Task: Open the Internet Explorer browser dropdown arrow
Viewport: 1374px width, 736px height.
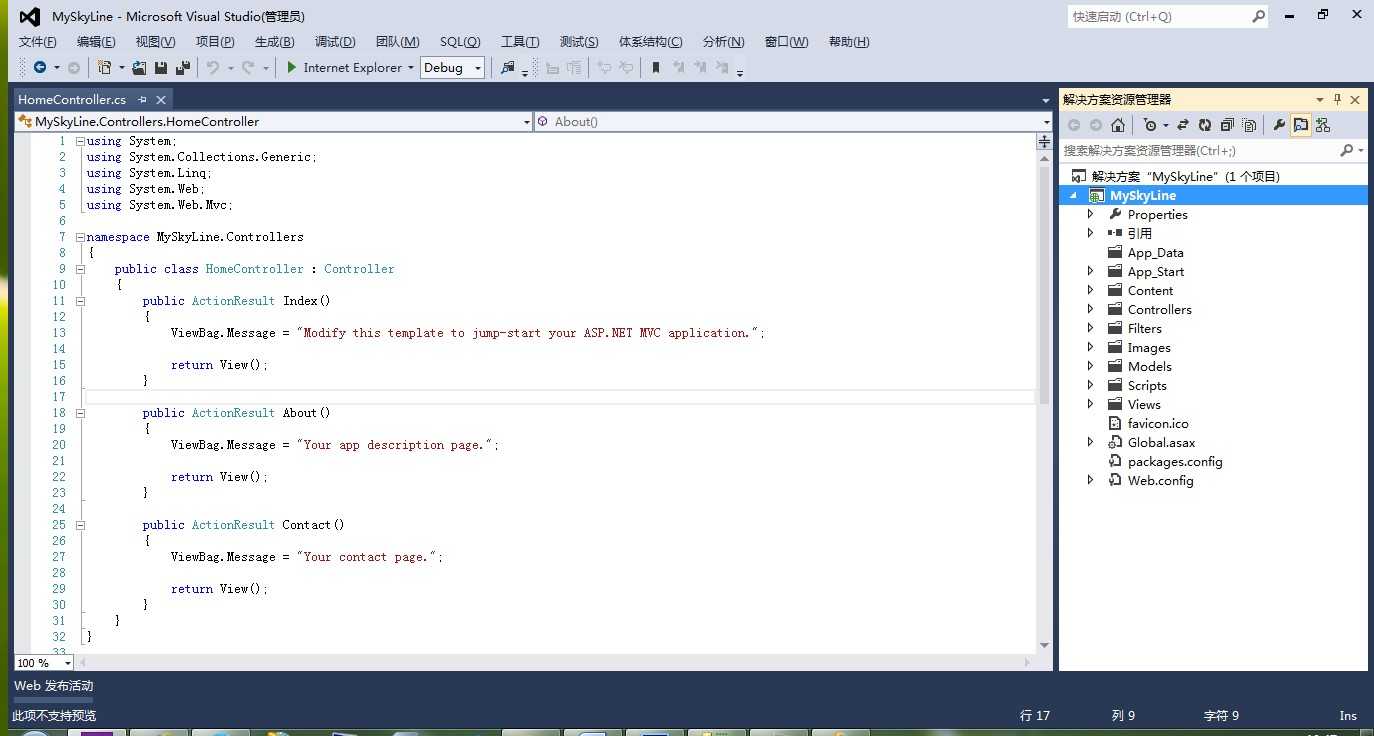Action: [x=411, y=68]
